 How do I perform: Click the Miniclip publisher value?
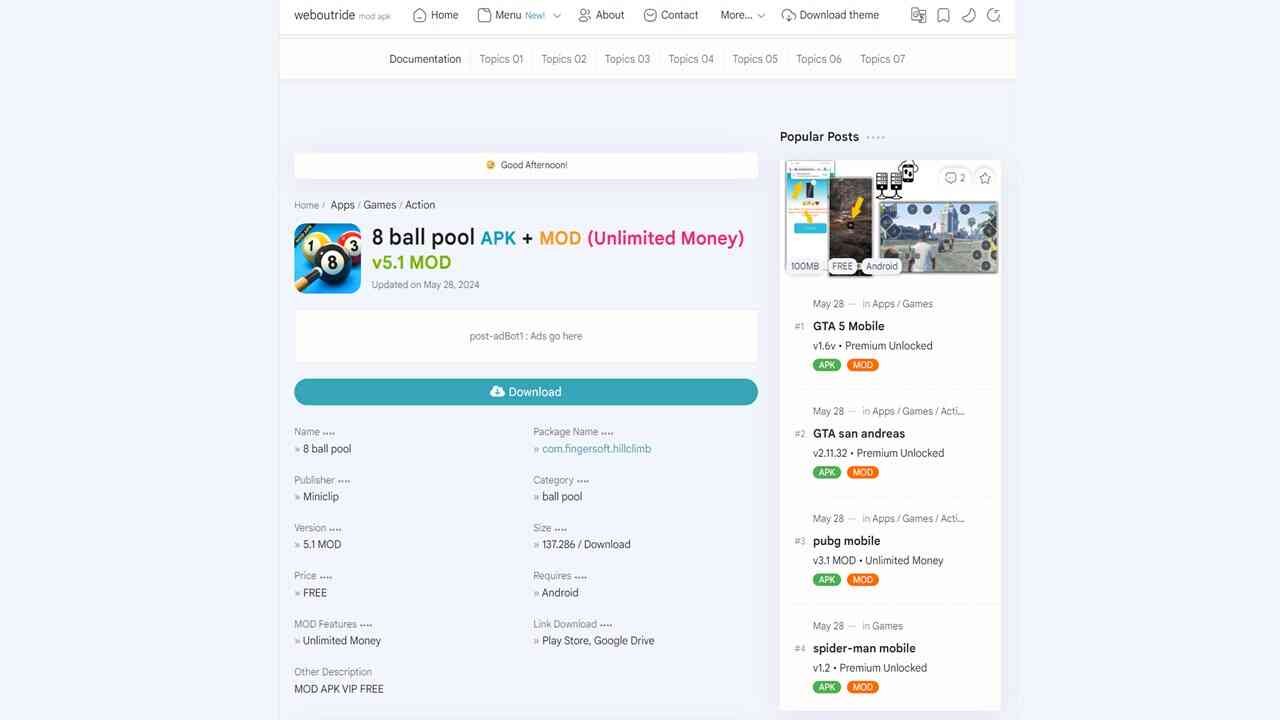coord(321,497)
